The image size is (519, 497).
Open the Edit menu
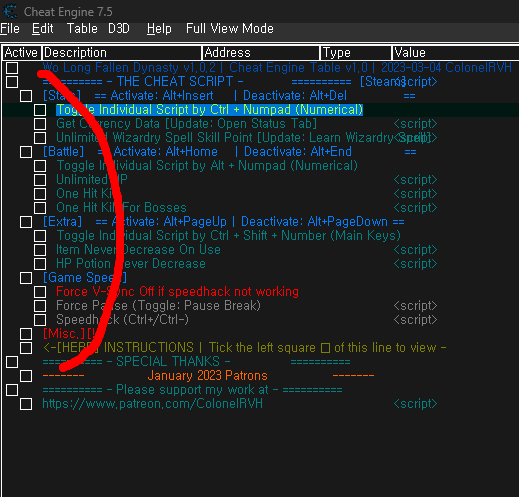(x=43, y=29)
